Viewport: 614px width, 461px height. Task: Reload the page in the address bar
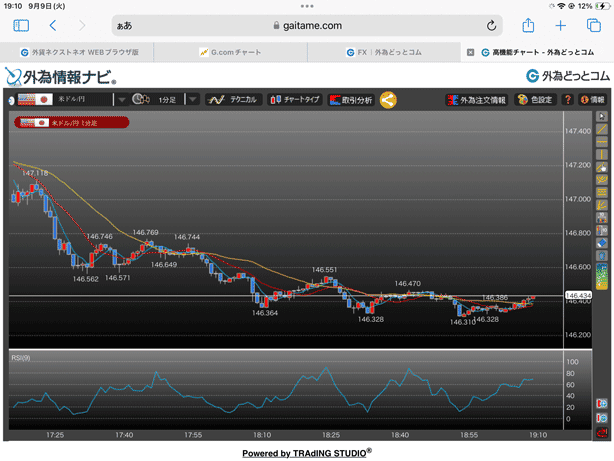click(492, 25)
